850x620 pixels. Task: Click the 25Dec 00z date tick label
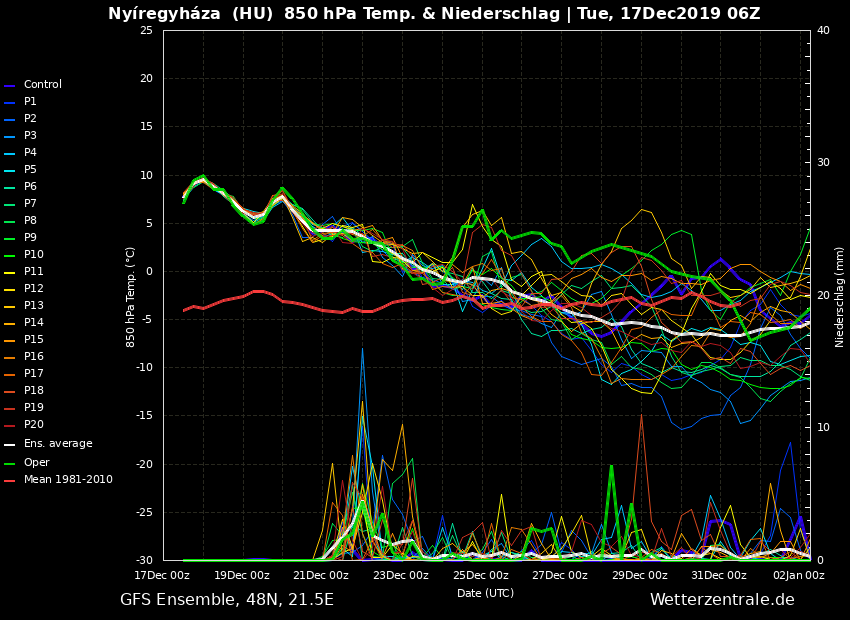480,575
